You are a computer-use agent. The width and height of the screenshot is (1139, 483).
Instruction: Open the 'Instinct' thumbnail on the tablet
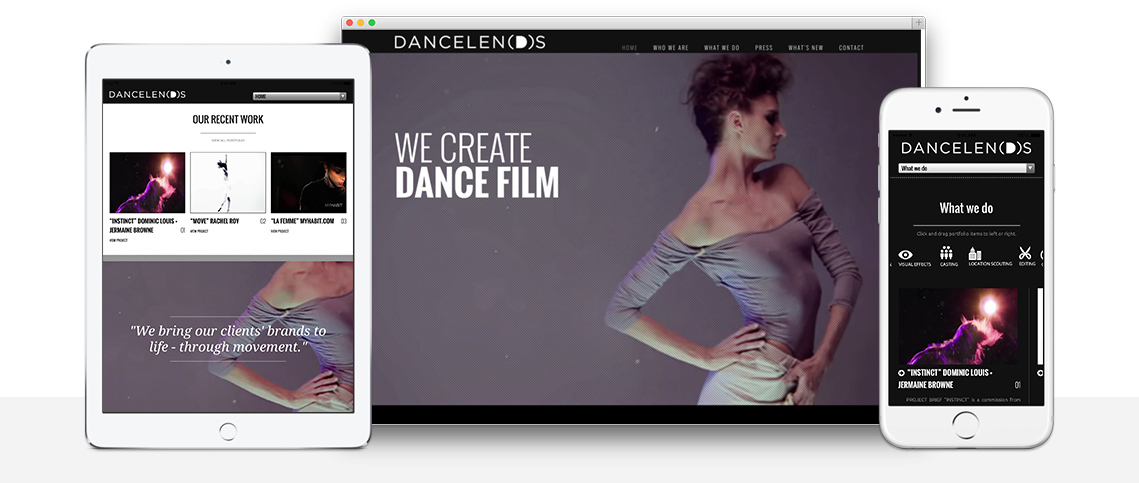click(147, 182)
